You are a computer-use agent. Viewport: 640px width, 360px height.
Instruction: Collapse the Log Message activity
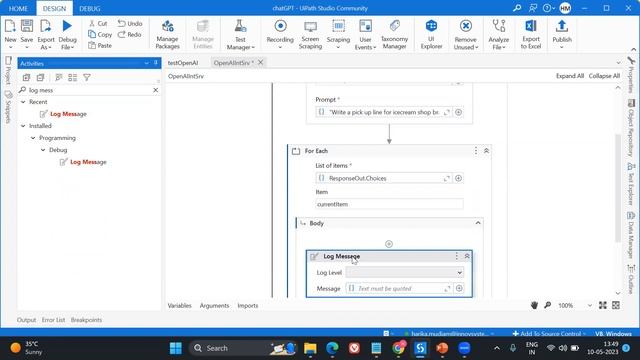click(467, 256)
